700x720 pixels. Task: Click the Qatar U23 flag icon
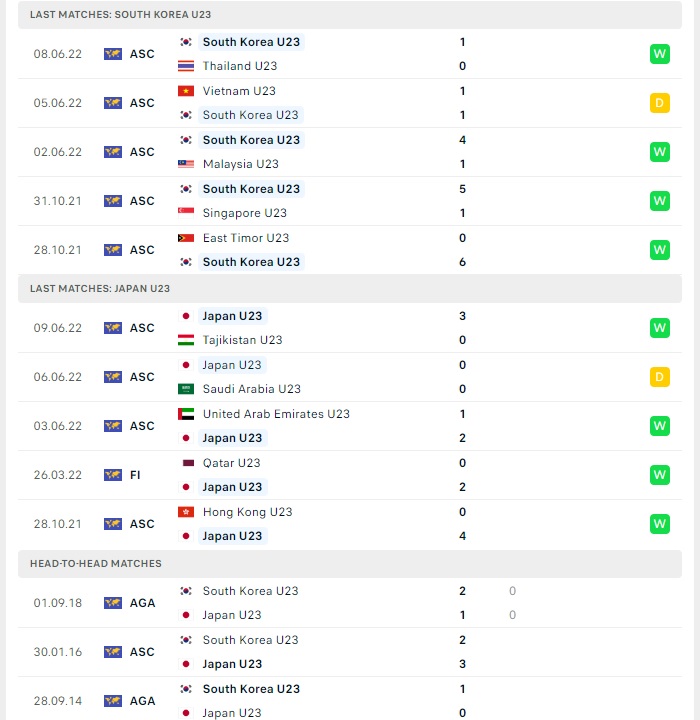tap(188, 463)
